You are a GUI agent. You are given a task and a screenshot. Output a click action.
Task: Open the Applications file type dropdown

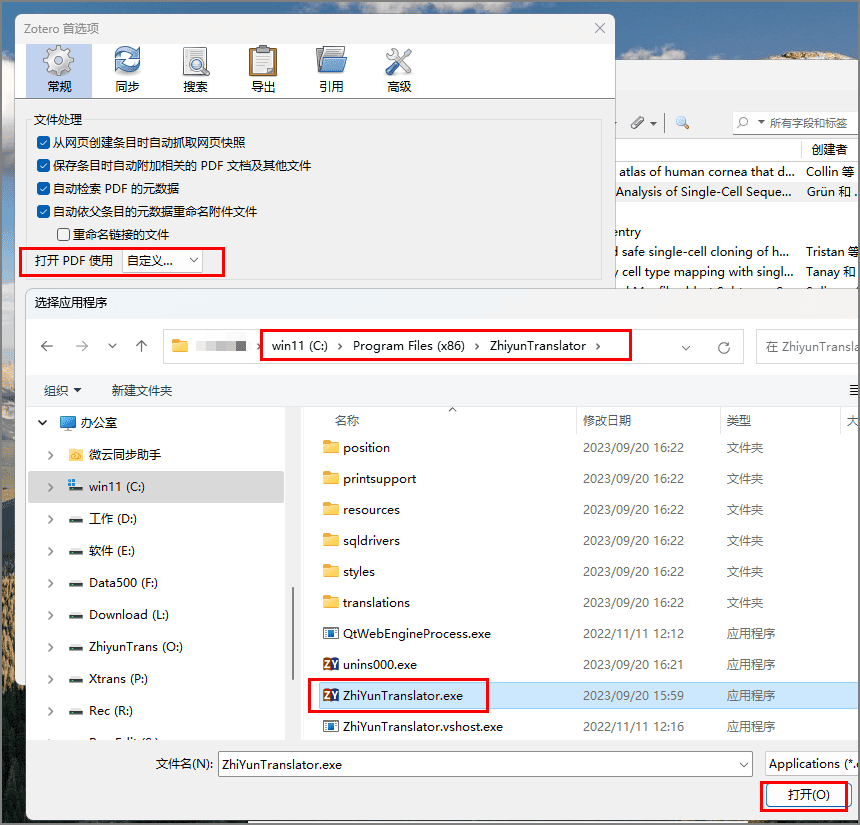[x=810, y=764]
